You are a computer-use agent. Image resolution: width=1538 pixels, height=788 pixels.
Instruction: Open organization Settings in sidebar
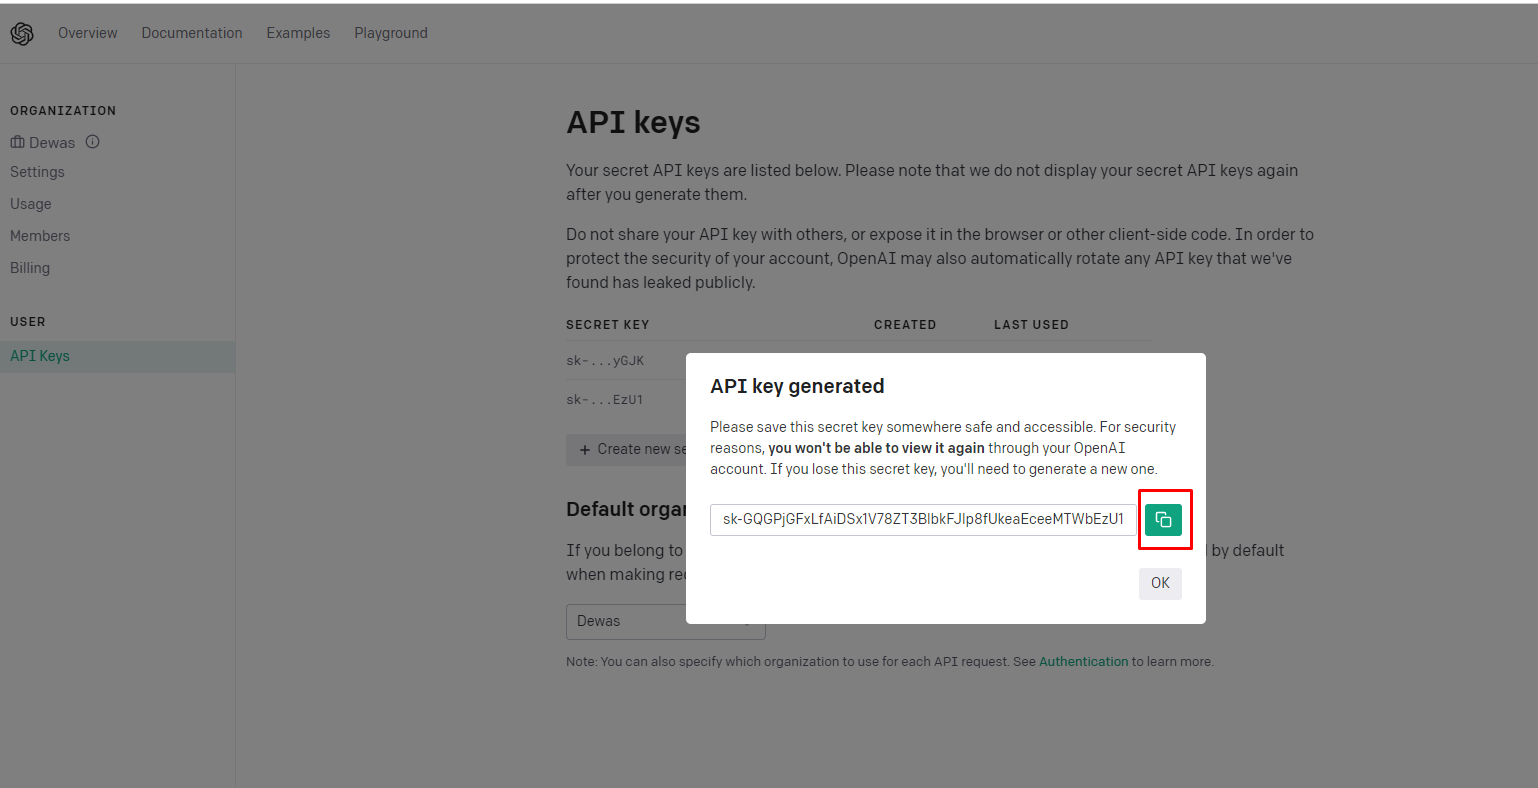click(x=37, y=172)
